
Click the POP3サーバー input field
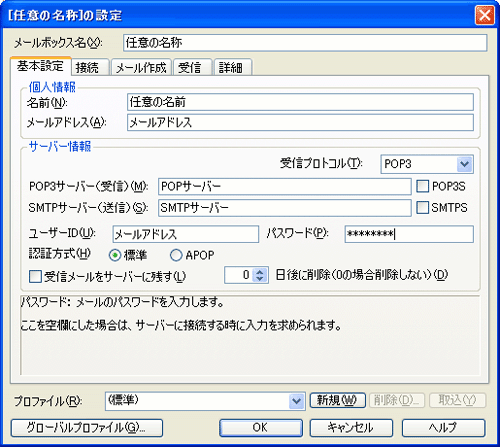tap(285, 186)
